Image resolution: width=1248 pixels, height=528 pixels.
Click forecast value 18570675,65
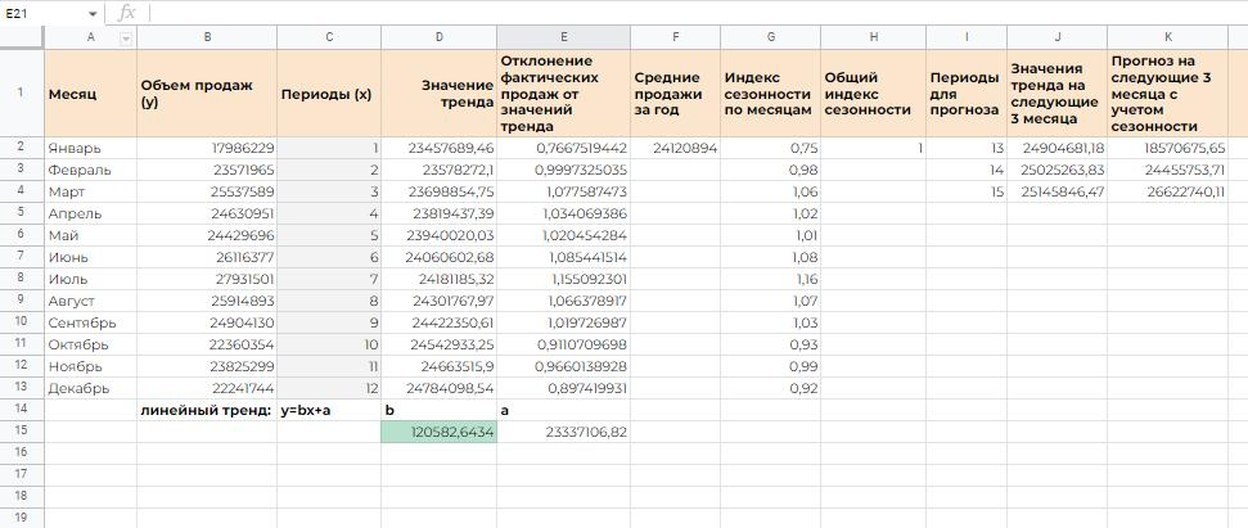(x=1168, y=148)
